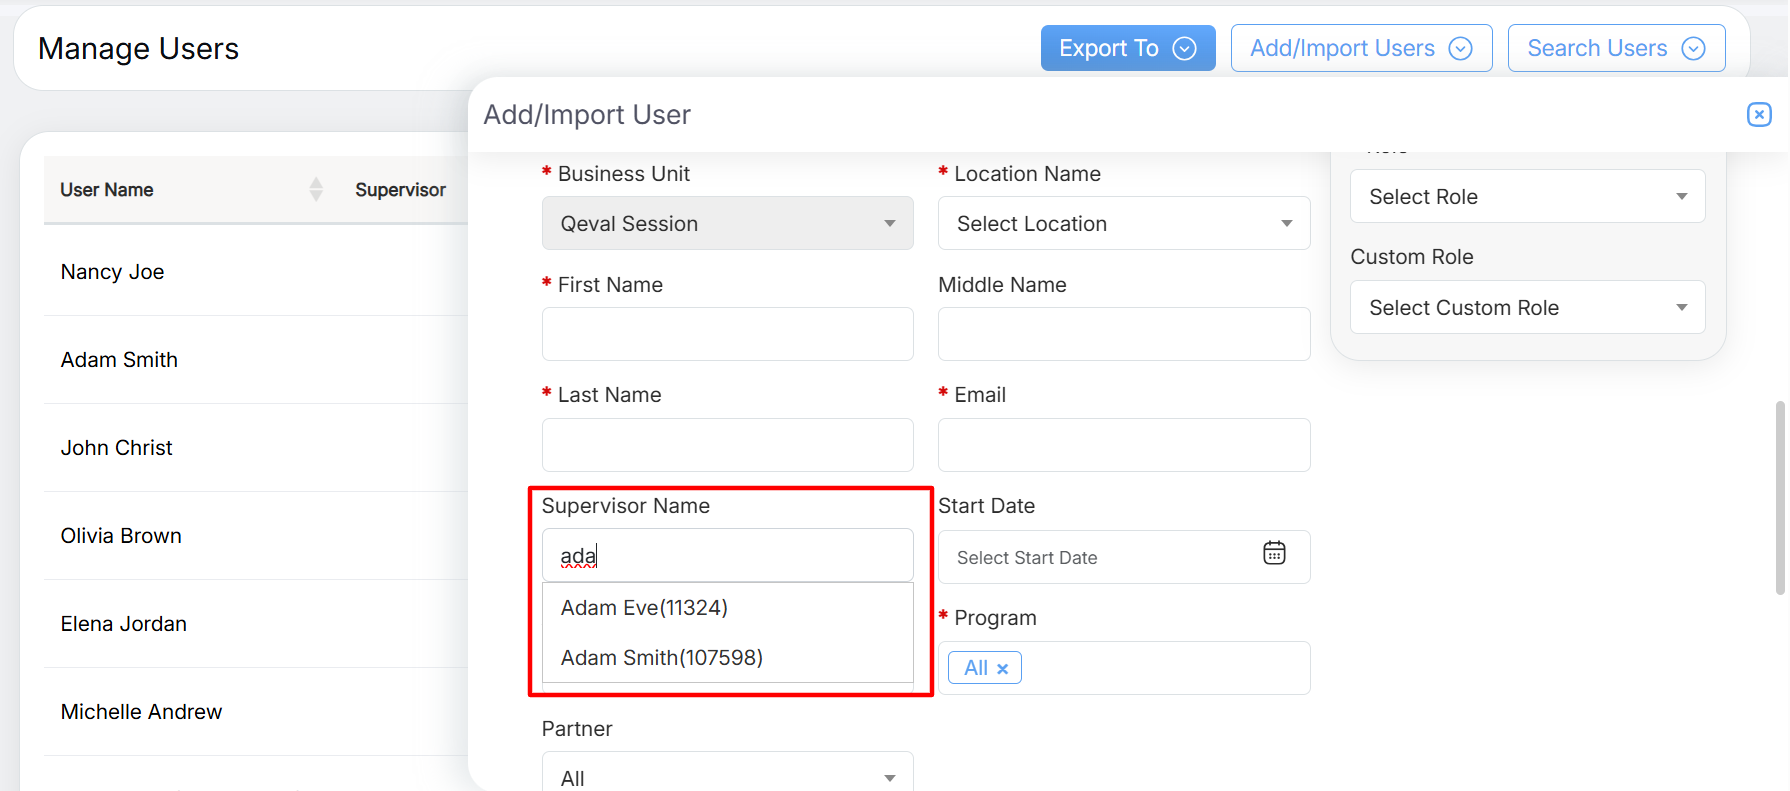This screenshot has width=1790, height=791.
Task: Click the Last Name text box
Action: 727,445
